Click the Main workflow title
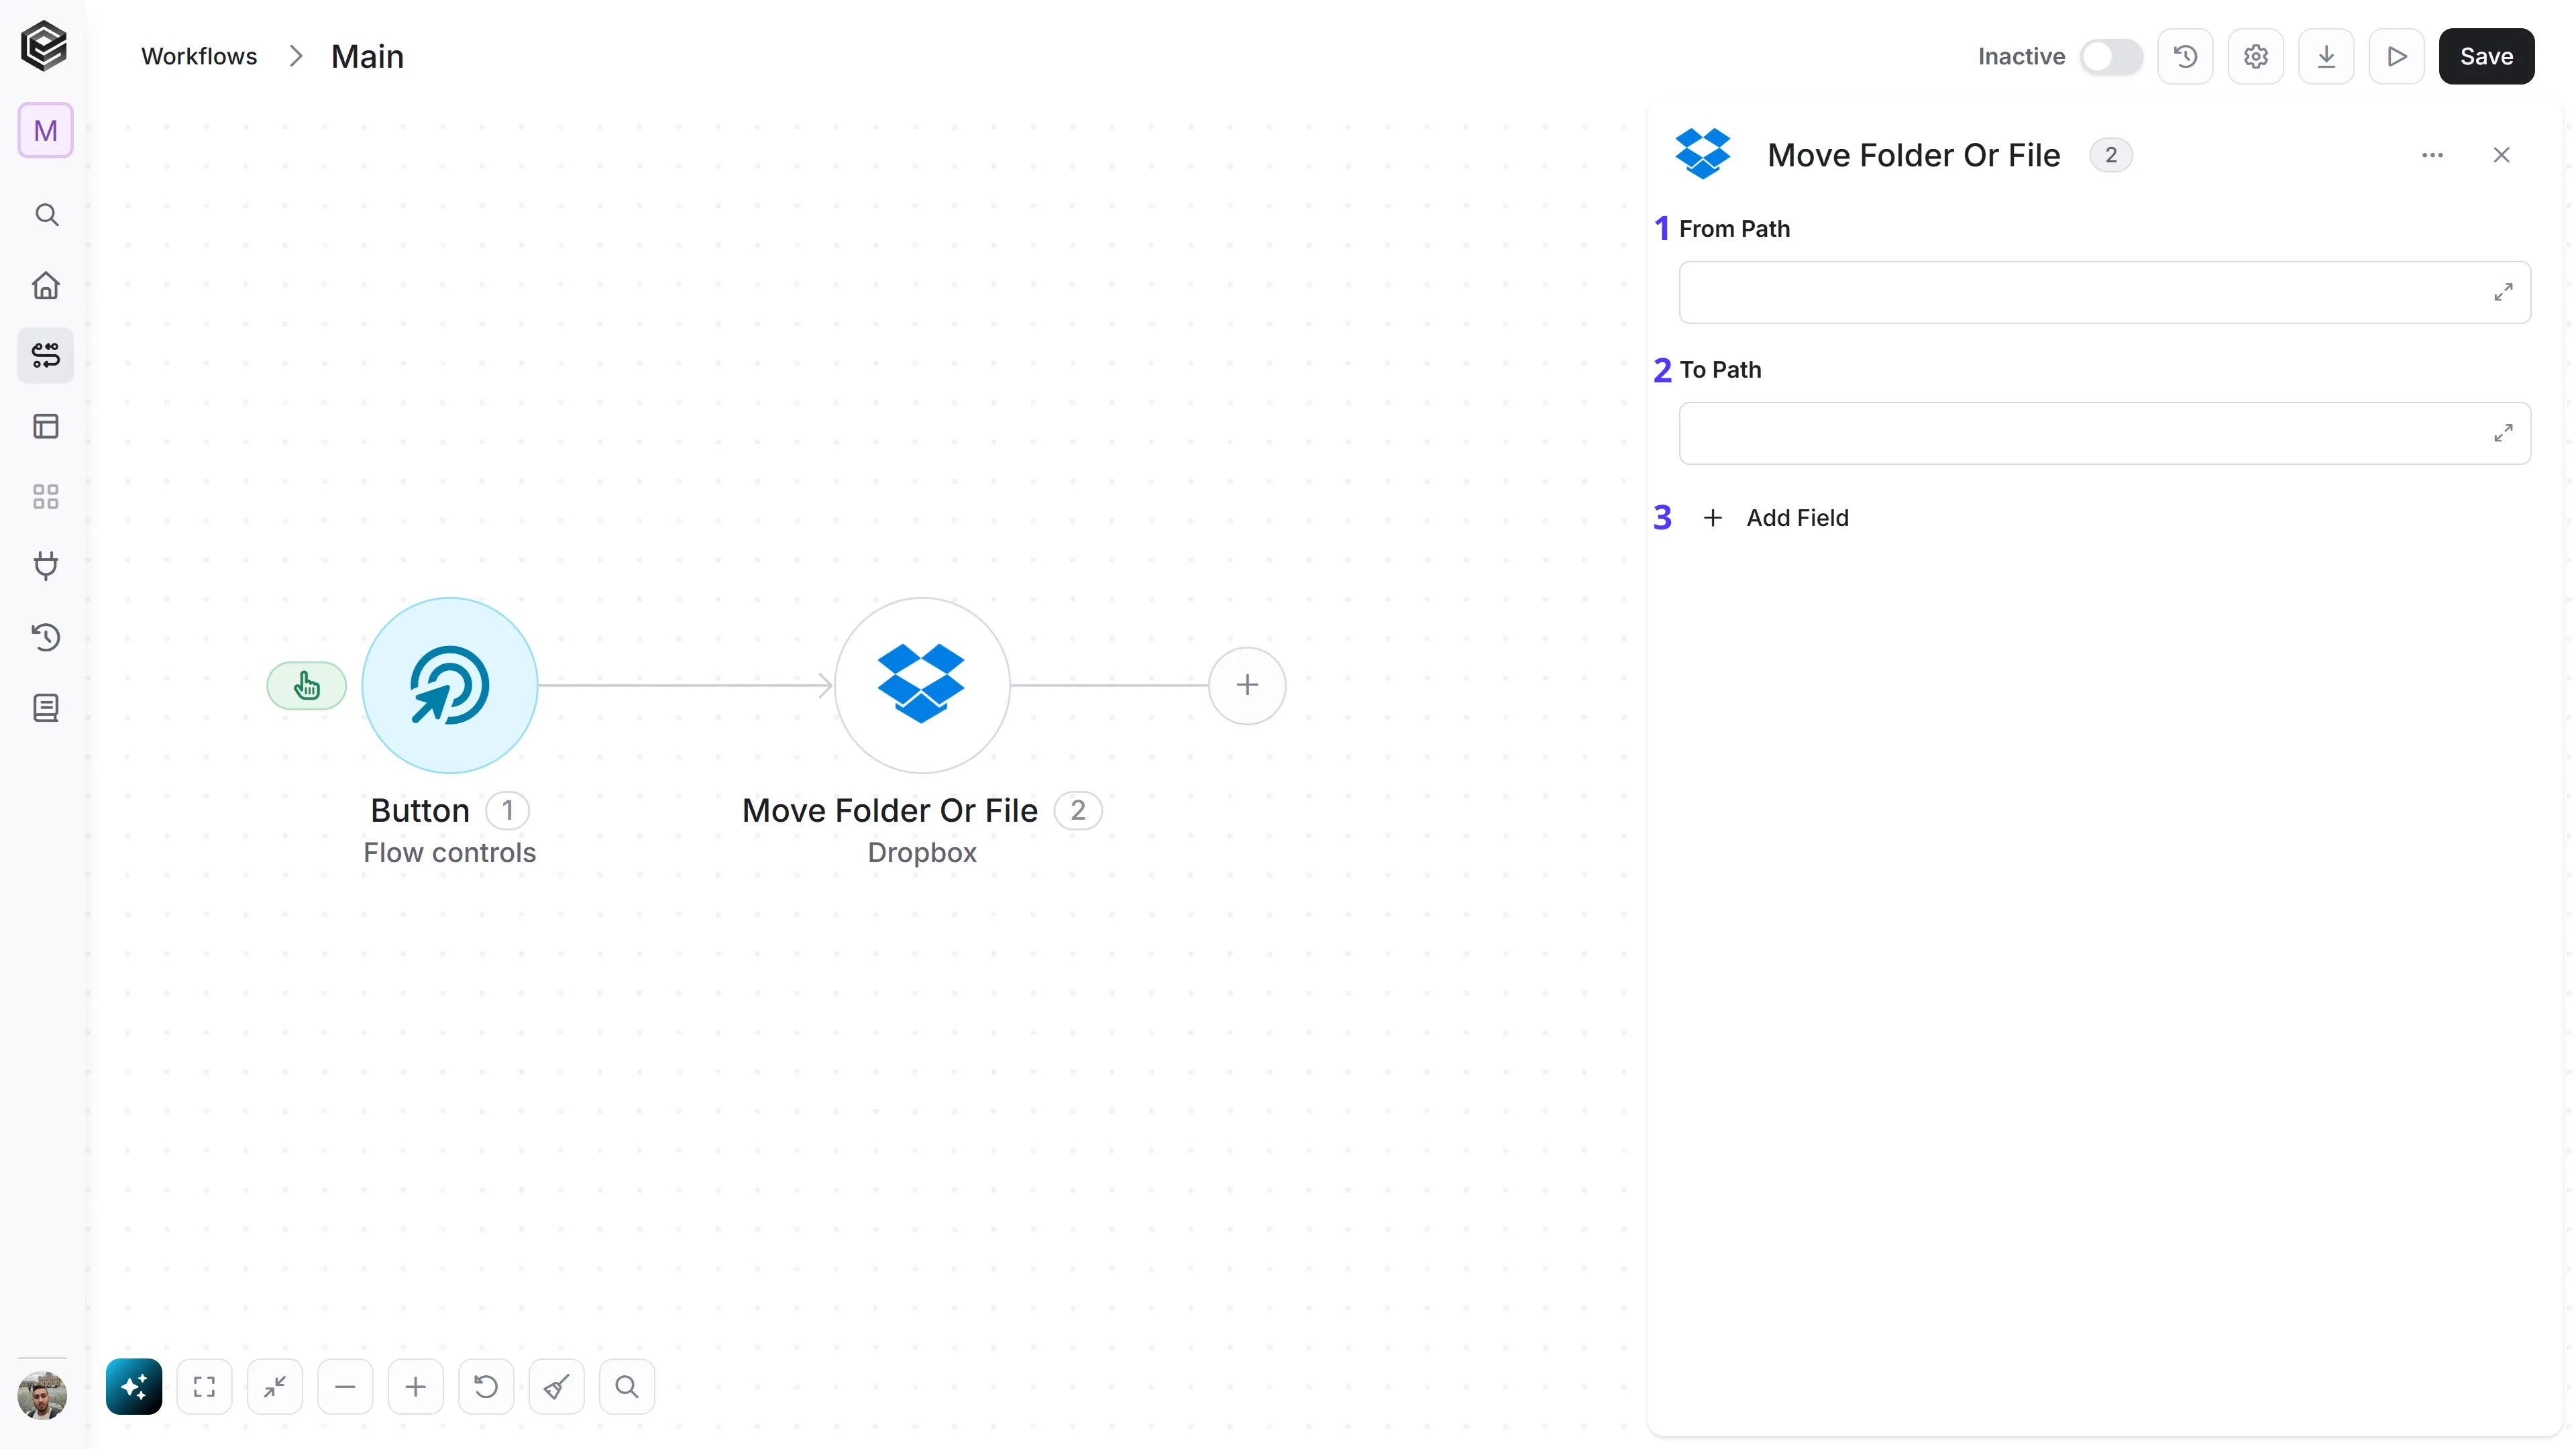This screenshot has height=1449, width=2576. pos(367,57)
